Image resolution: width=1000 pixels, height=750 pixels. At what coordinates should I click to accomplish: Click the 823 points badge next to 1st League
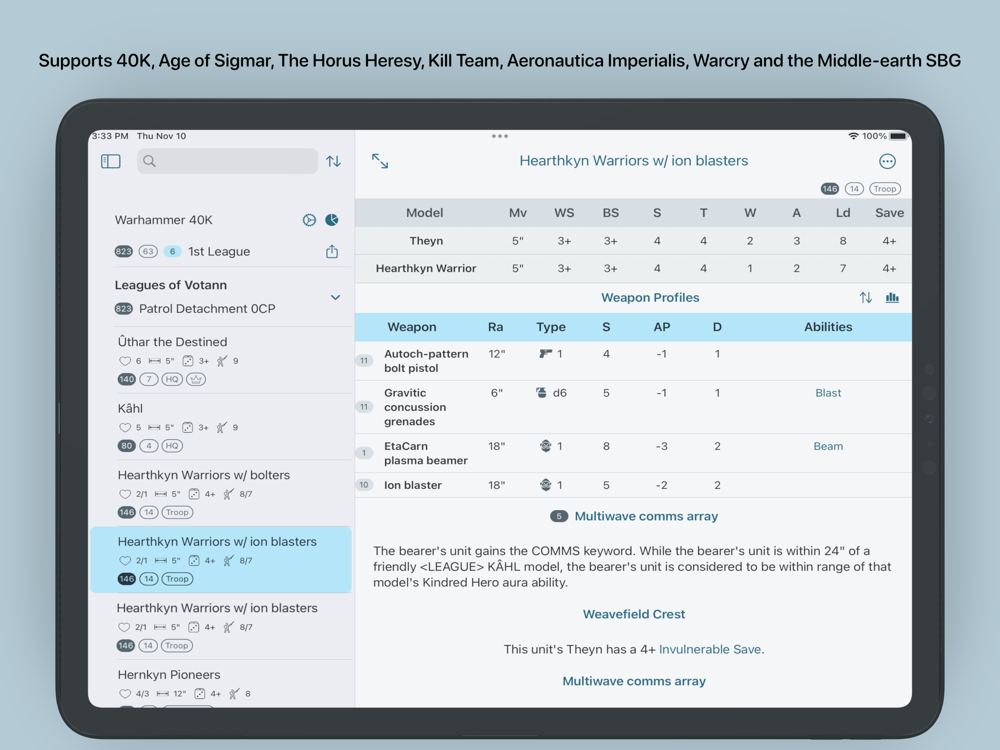(x=123, y=251)
